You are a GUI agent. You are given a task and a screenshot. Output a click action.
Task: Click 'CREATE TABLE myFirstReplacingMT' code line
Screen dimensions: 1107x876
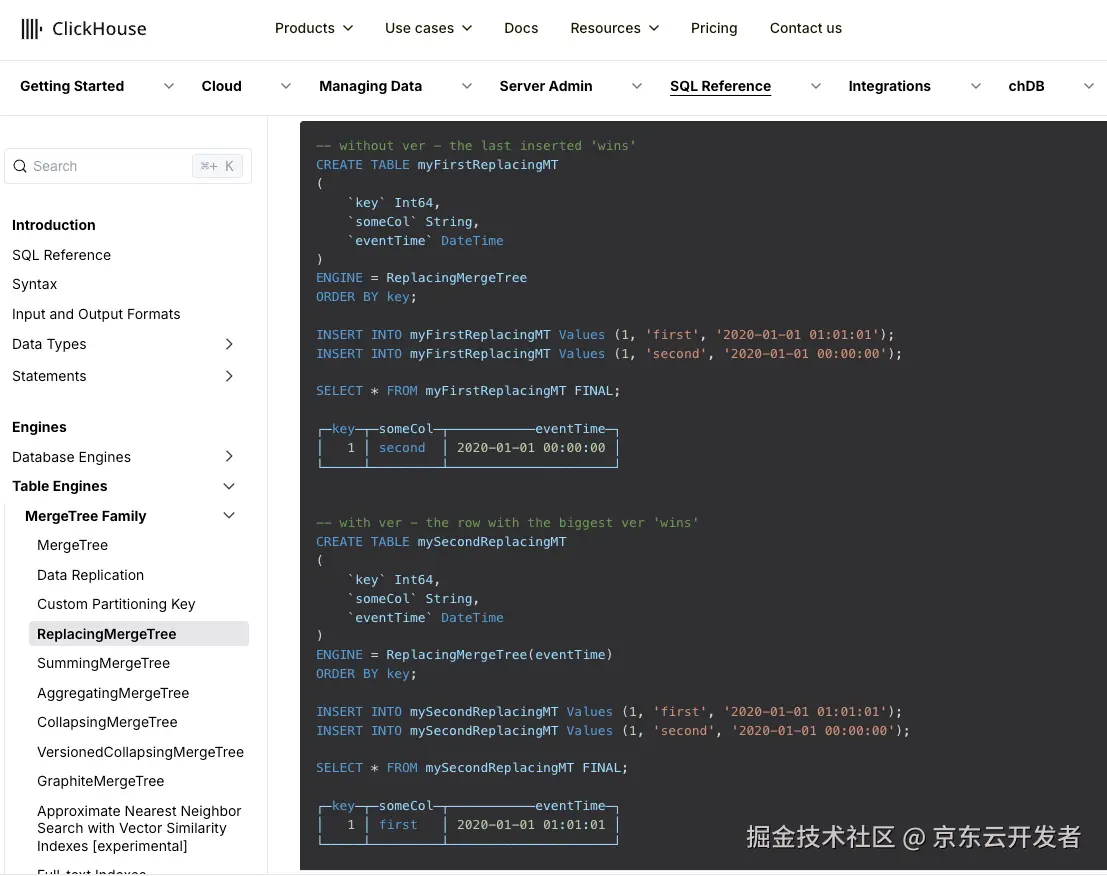pyautogui.click(x=437, y=164)
